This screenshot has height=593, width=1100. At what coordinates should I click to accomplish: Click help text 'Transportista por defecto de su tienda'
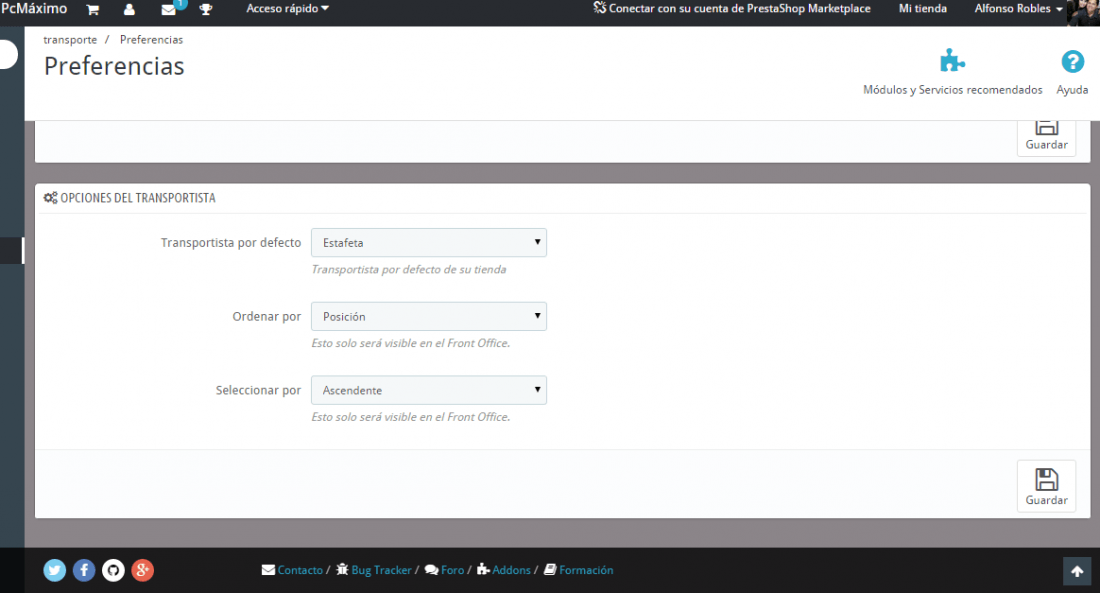click(408, 269)
